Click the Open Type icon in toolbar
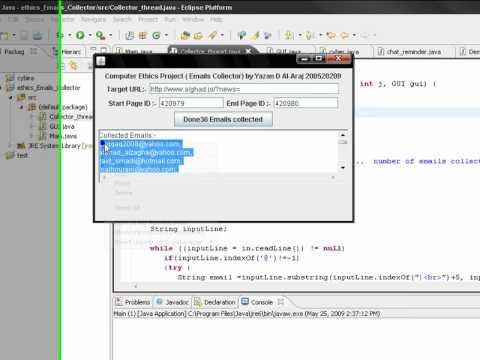 point(185,35)
